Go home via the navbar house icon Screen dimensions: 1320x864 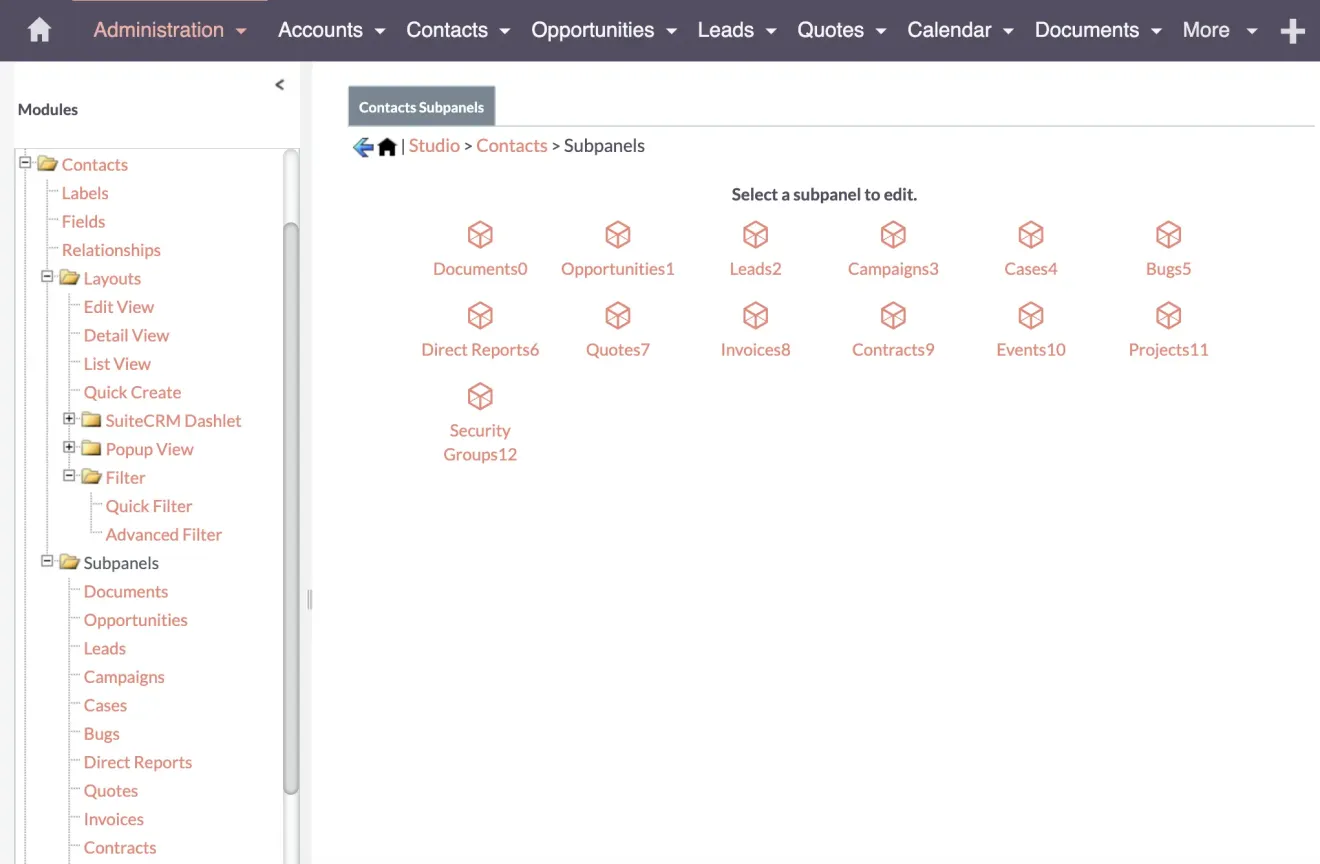pos(39,30)
